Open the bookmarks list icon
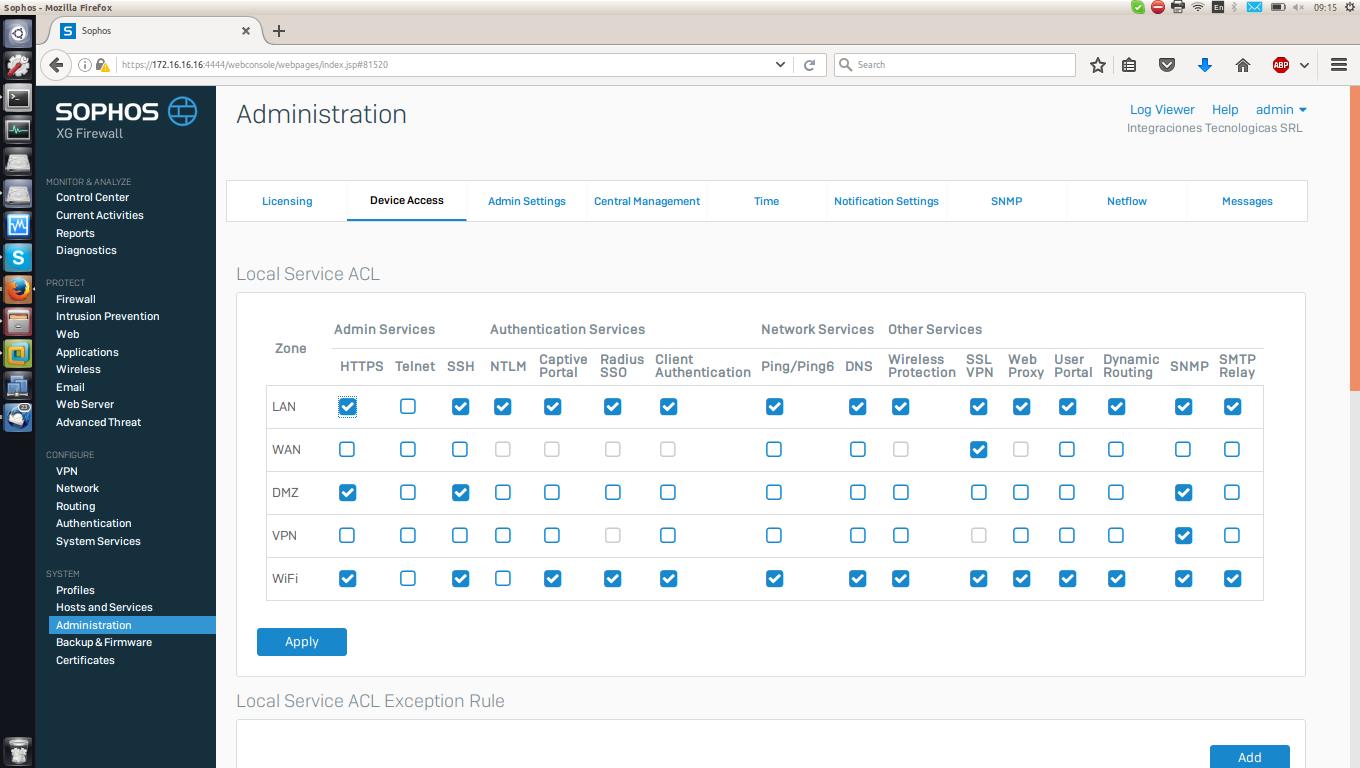 1129,65
